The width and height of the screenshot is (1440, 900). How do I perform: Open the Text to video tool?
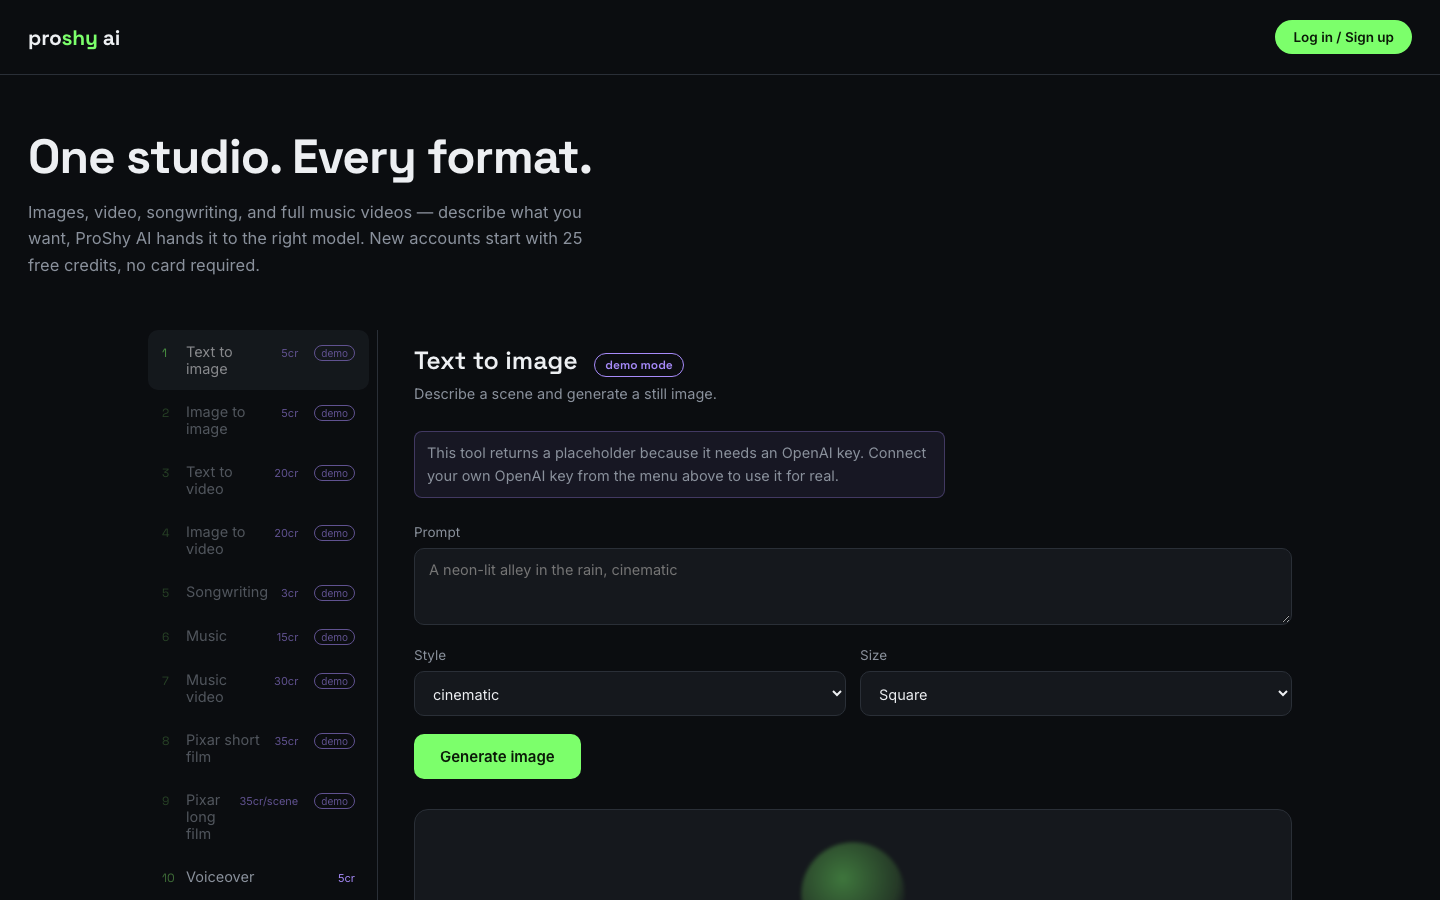click(x=258, y=480)
